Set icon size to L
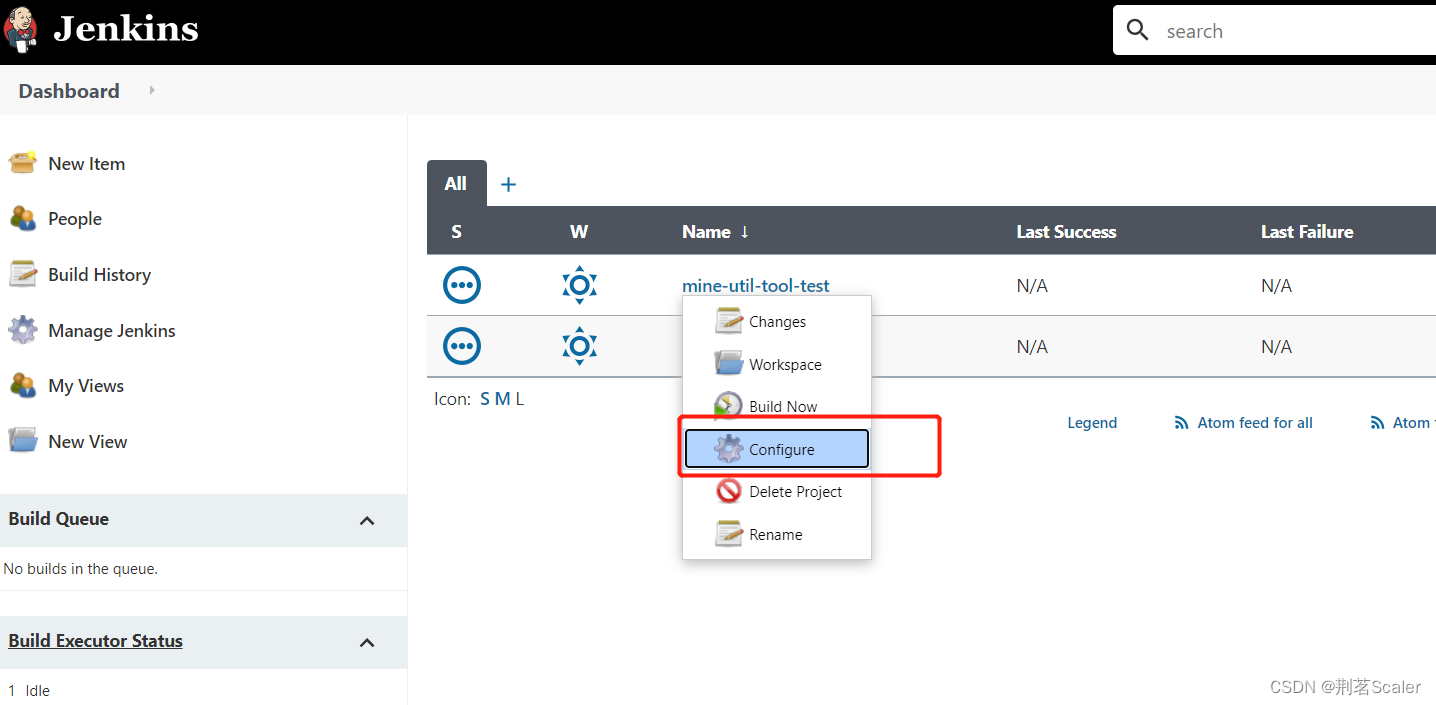The width and height of the screenshot is (1436, 705). coord(520,399)
